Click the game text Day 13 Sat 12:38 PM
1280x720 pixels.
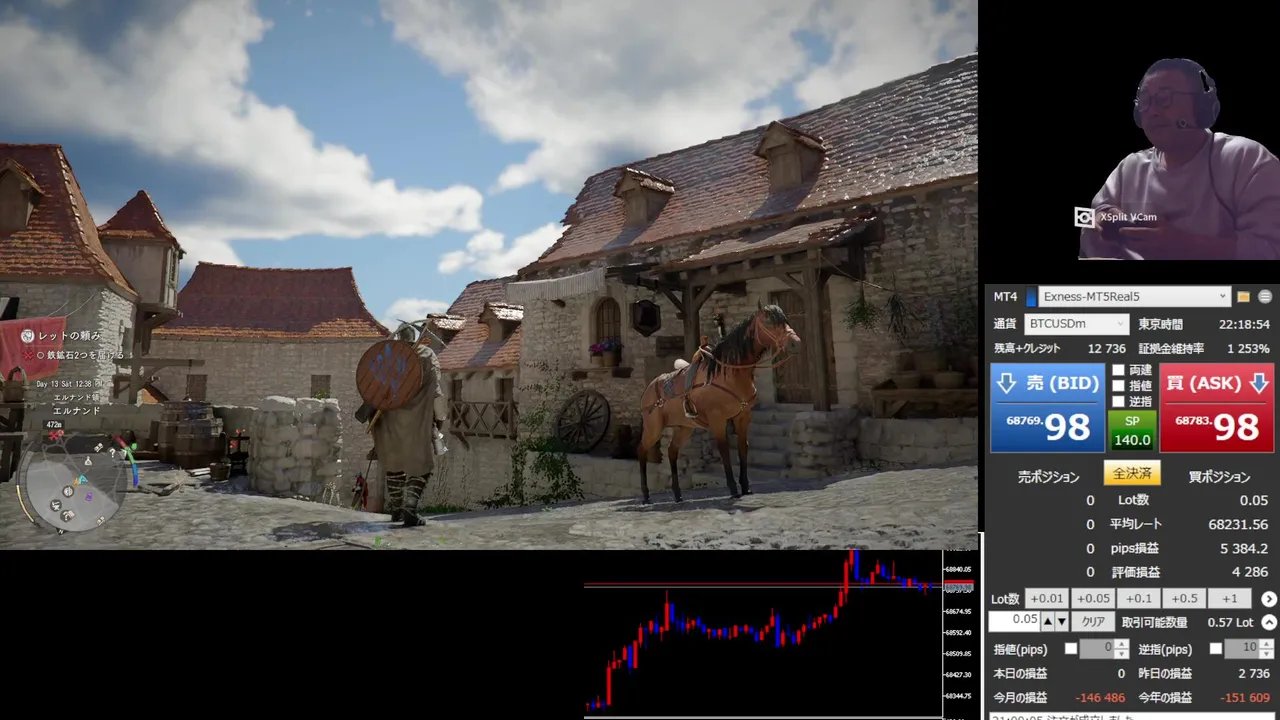[x=70, y=384]
